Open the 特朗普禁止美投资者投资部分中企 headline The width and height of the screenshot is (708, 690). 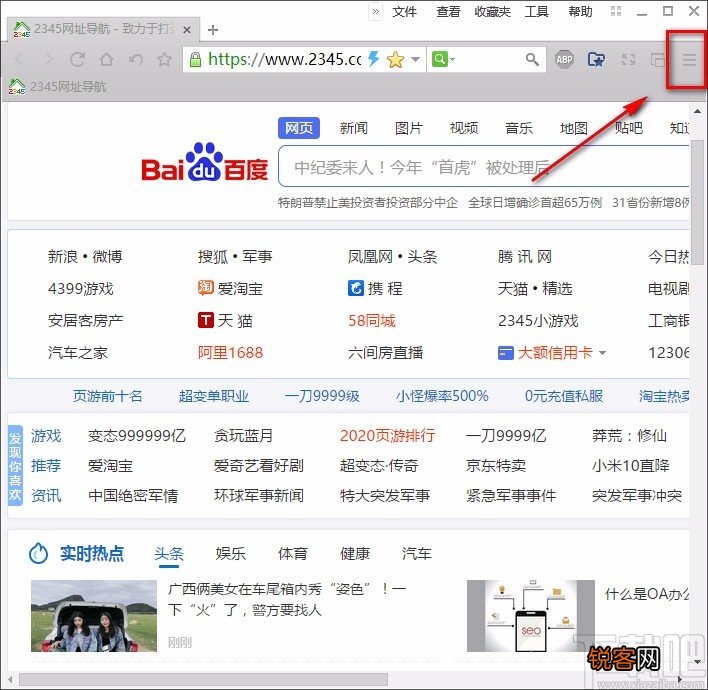(368, 202)
